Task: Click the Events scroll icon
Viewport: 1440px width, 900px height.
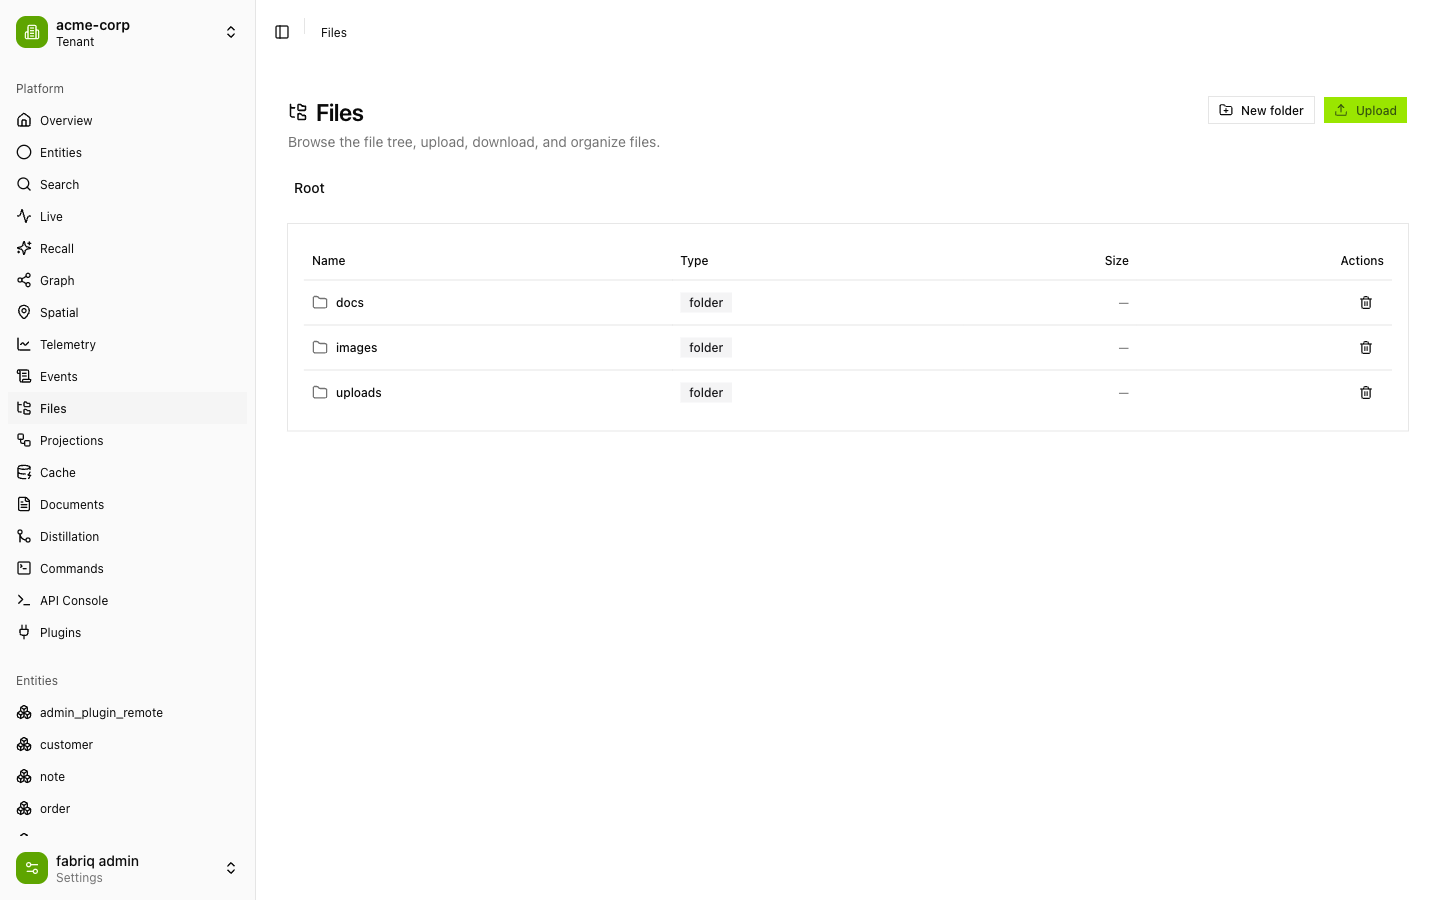Action: [x=24, y=376]
